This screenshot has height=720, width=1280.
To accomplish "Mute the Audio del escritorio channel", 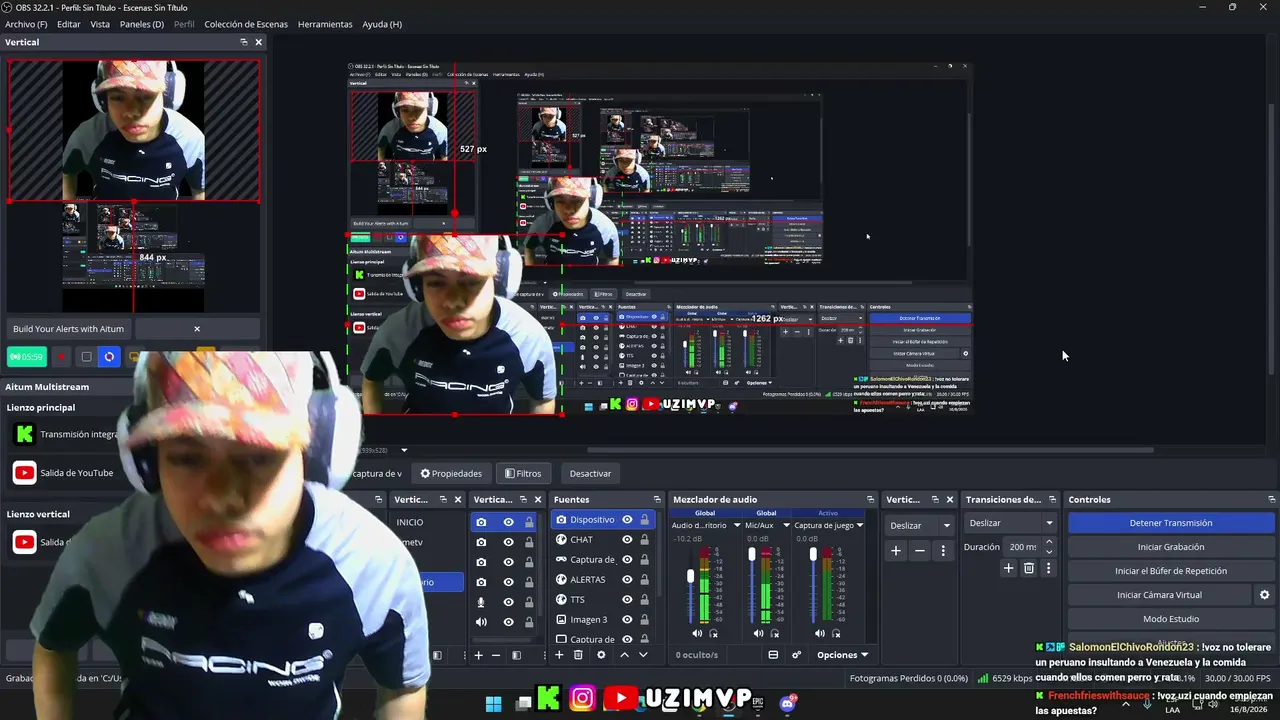I will (697, 633).
